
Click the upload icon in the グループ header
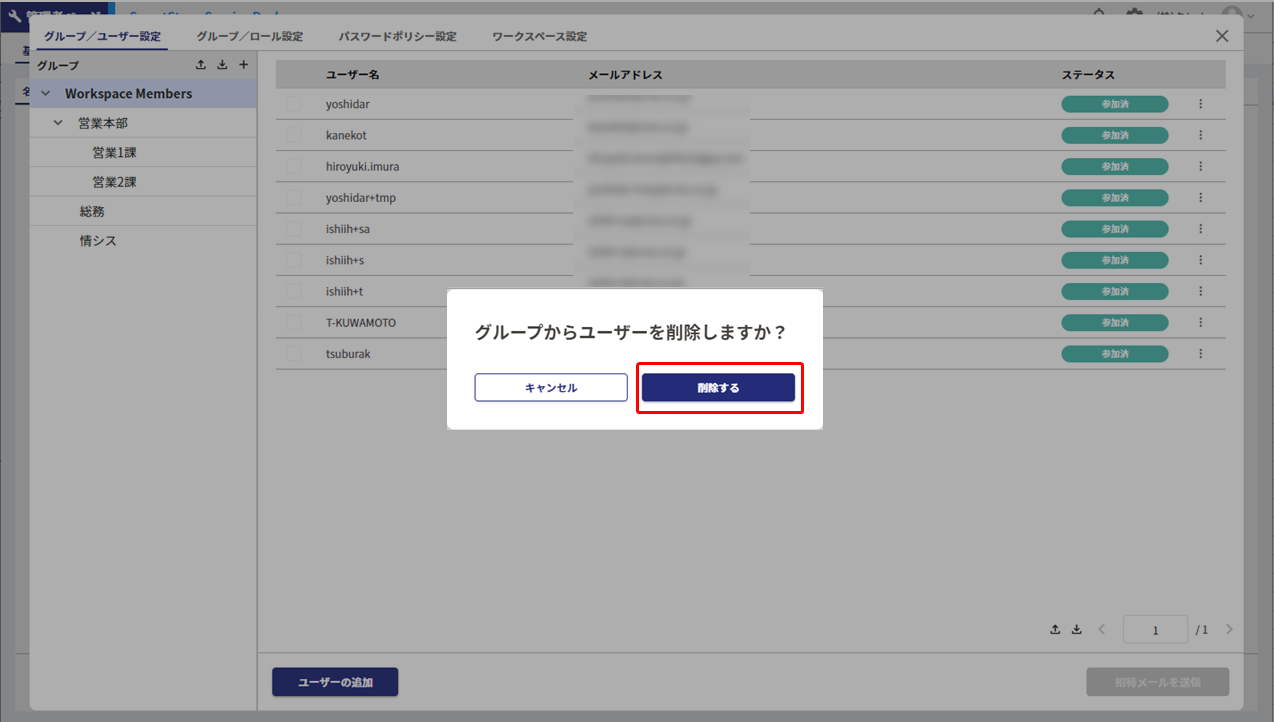click(201, 65)
